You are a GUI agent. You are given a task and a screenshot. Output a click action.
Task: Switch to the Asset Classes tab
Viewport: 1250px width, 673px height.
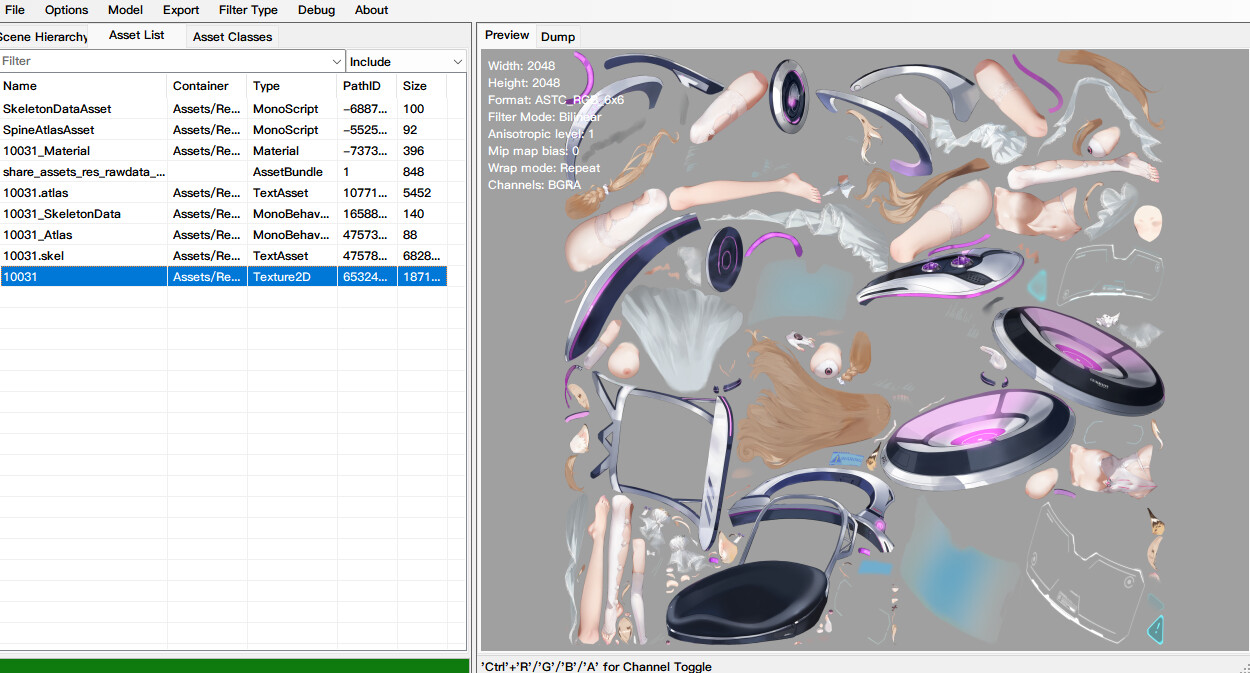tap(232, 37)
